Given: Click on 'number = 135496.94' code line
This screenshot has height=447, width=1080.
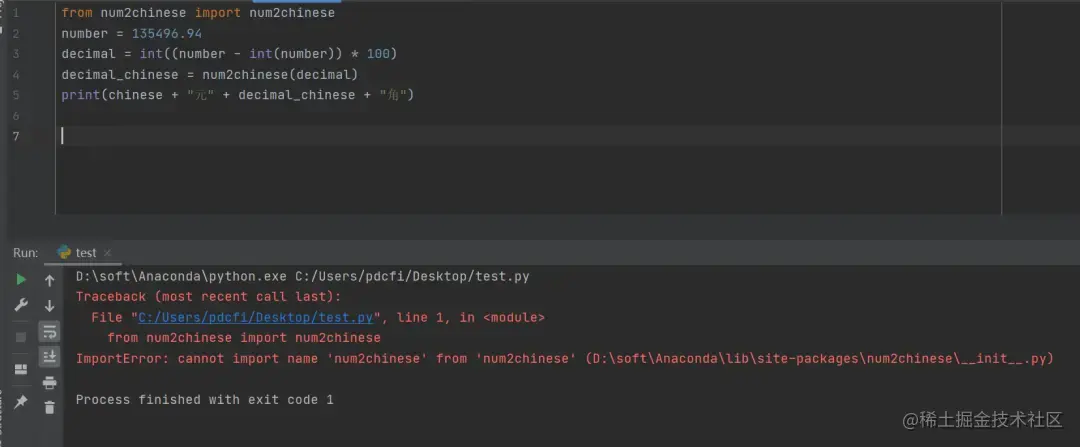Looking at the screenshot, I should (x=132, y=34).
